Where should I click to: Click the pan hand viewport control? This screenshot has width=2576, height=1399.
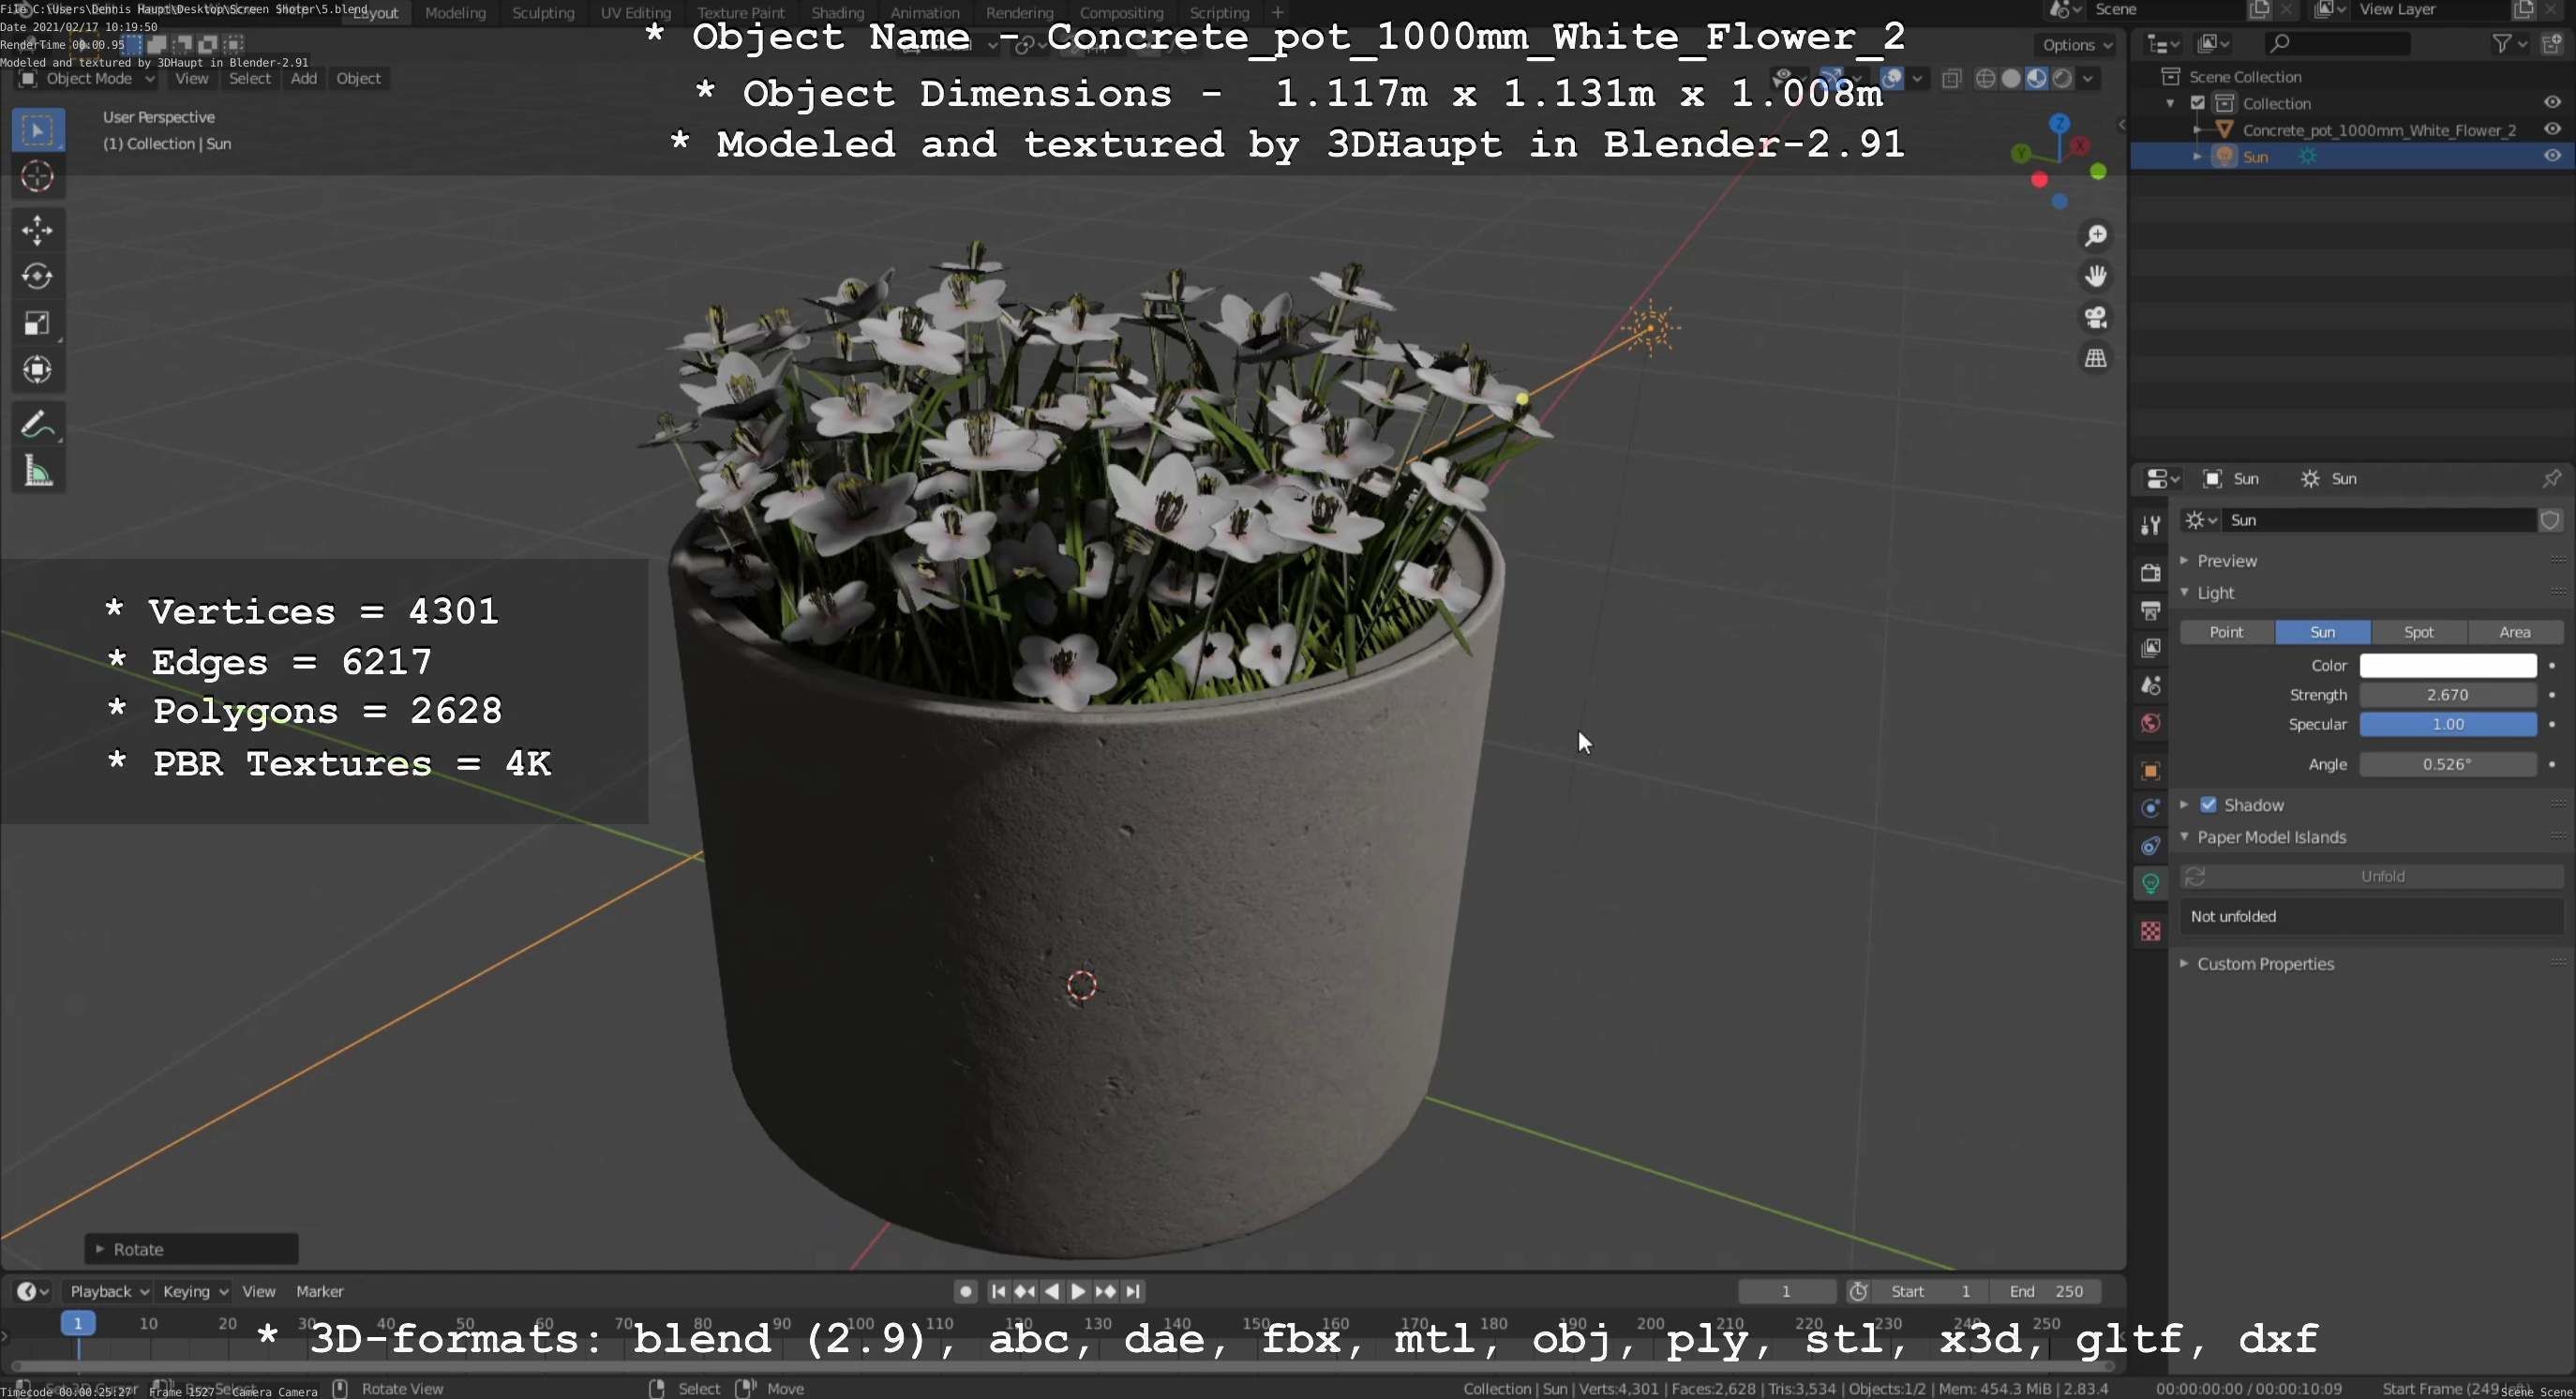(2095, 276)
